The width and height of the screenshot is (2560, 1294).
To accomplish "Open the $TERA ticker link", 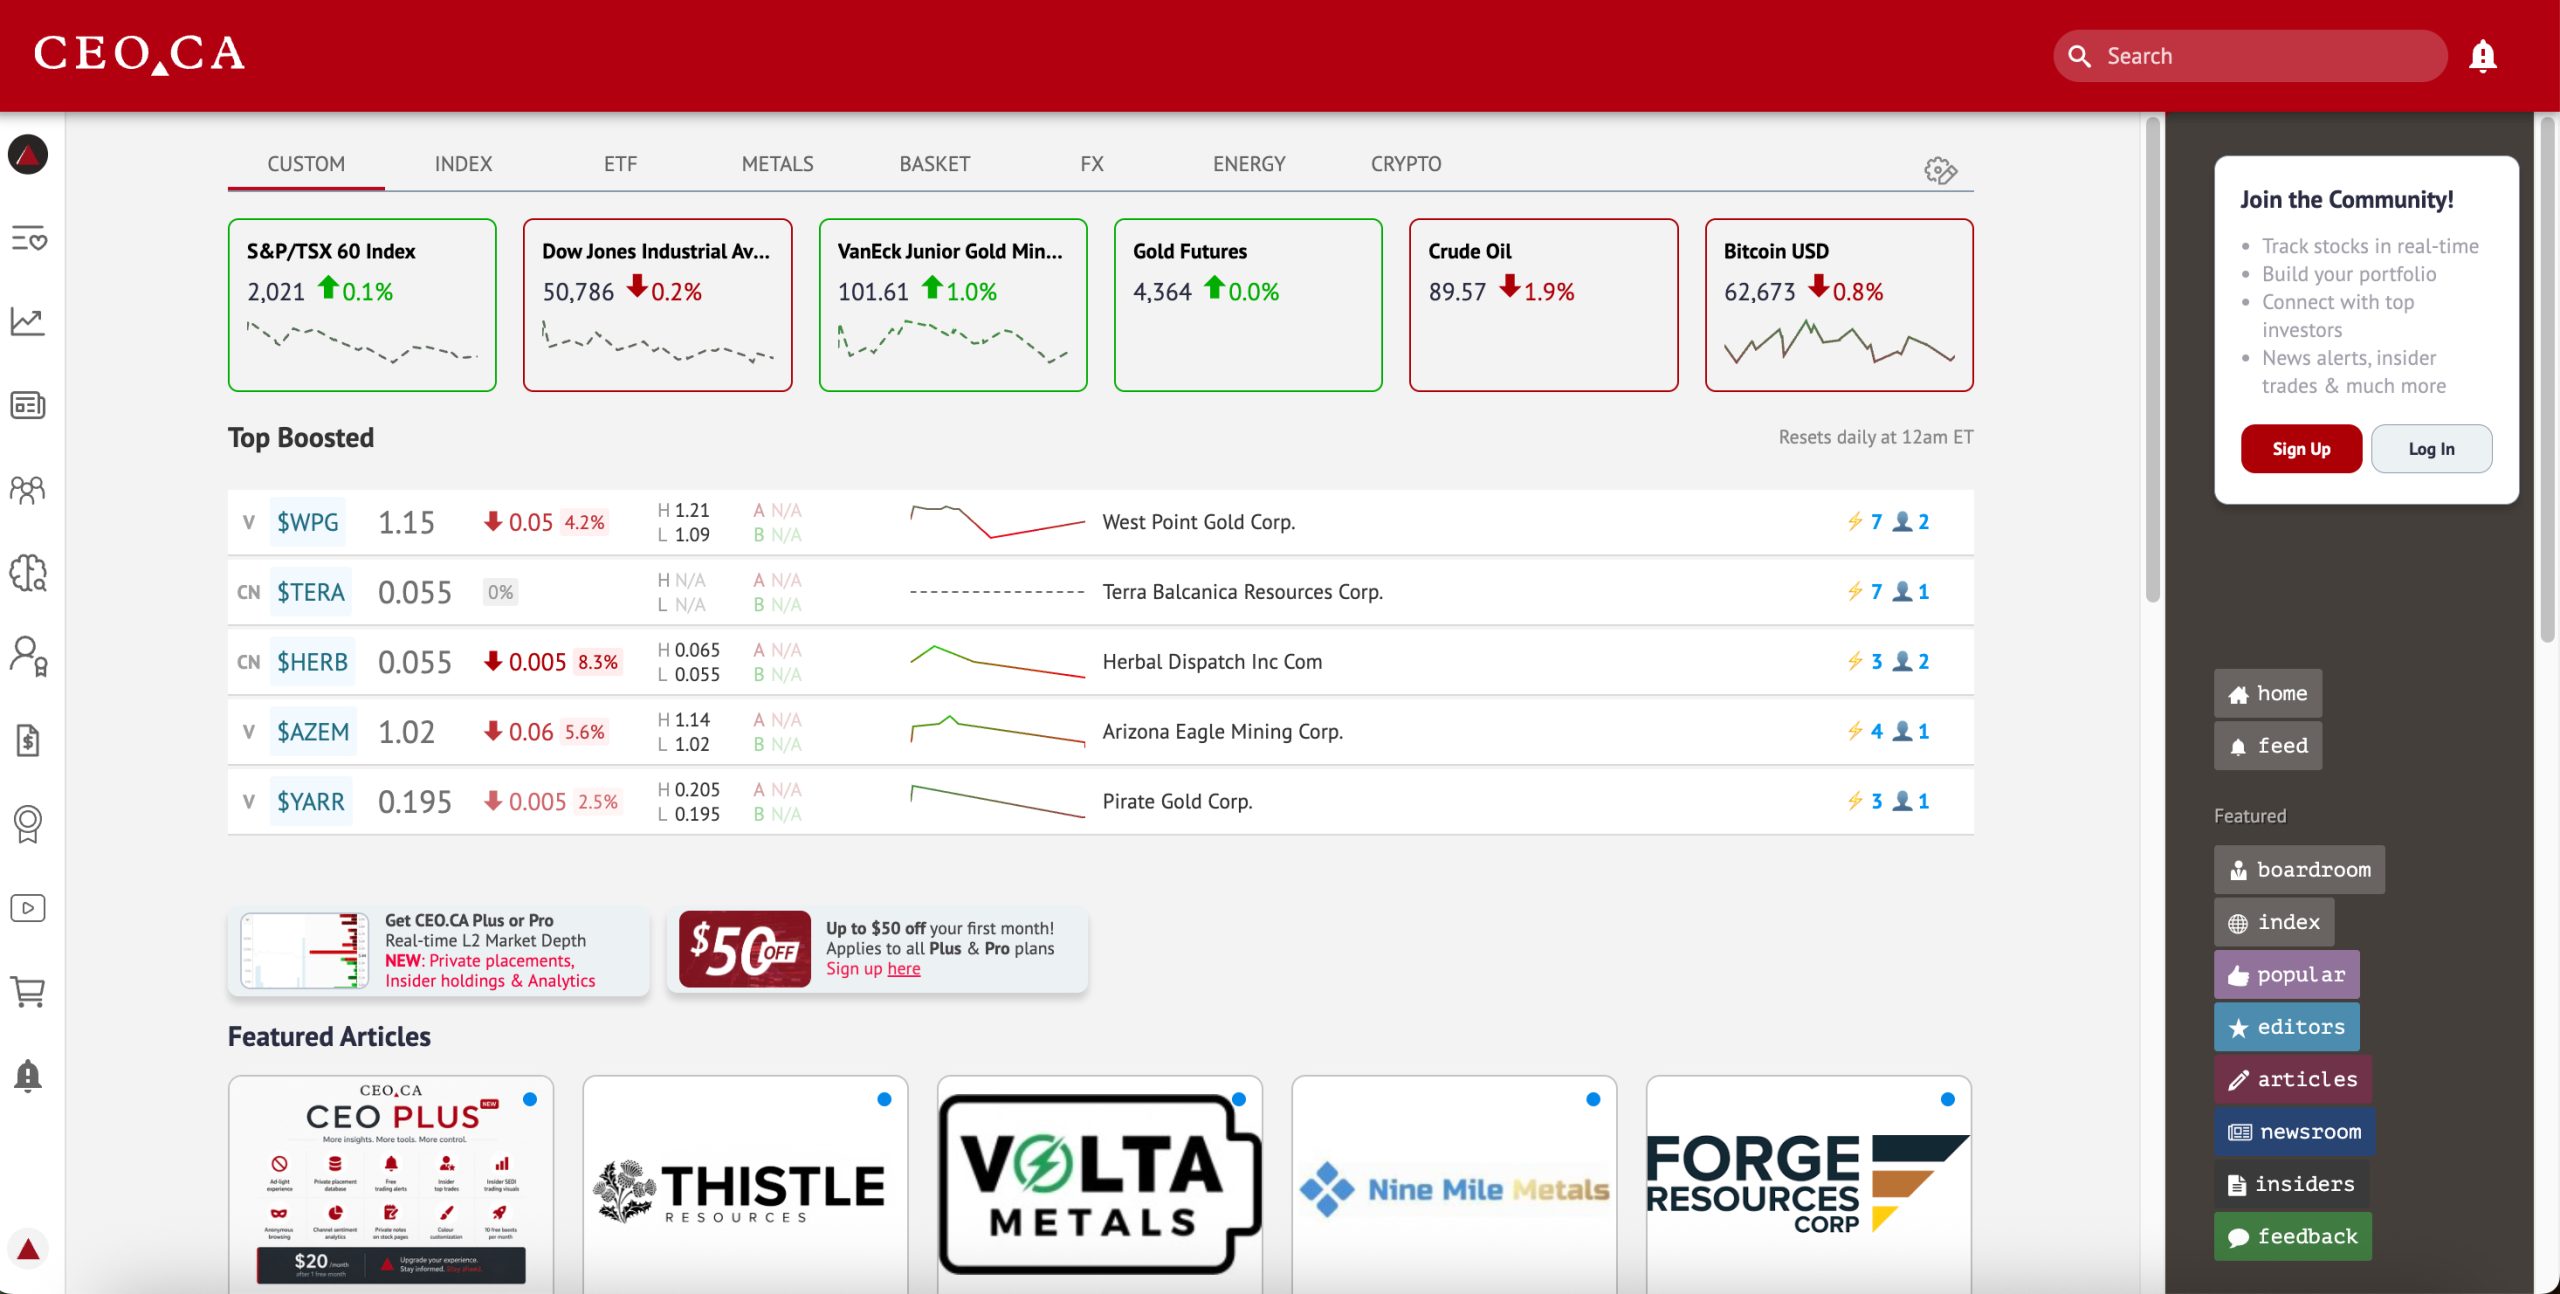I will pos(311,592).
